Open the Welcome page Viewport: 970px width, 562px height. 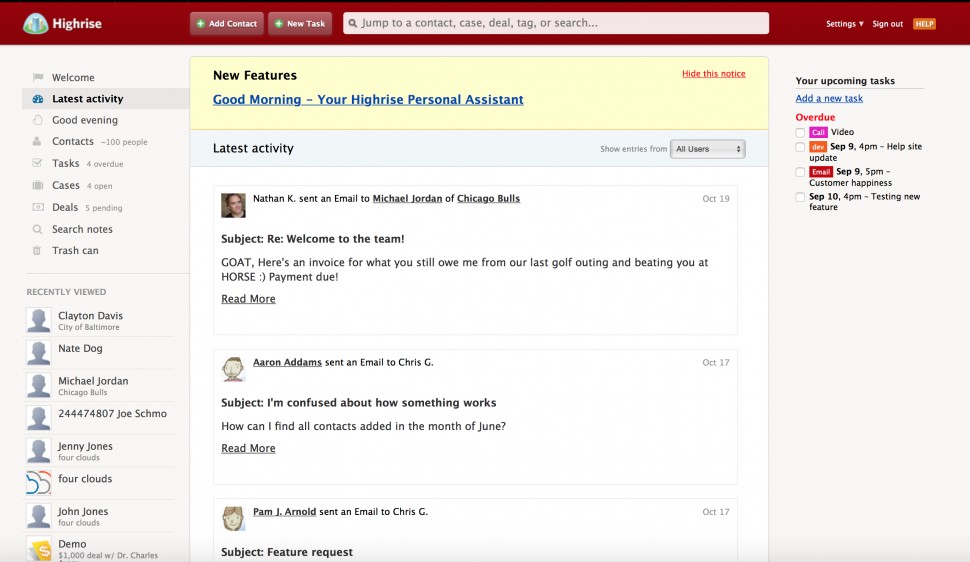click(x=73, y=77)
